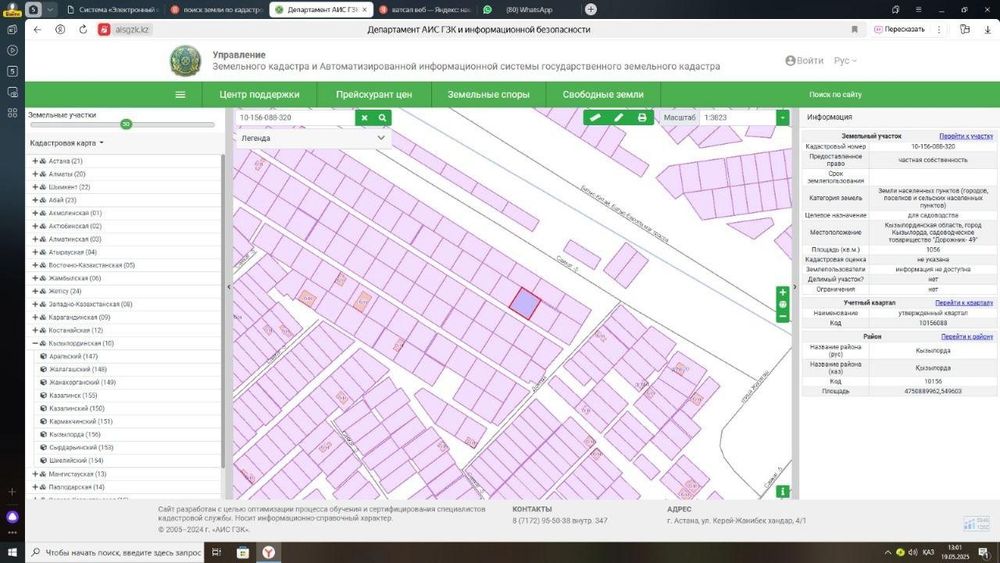
Task: Run the cadastral number search magnifier
Action: pyautogui.click(x=382, y=117)
